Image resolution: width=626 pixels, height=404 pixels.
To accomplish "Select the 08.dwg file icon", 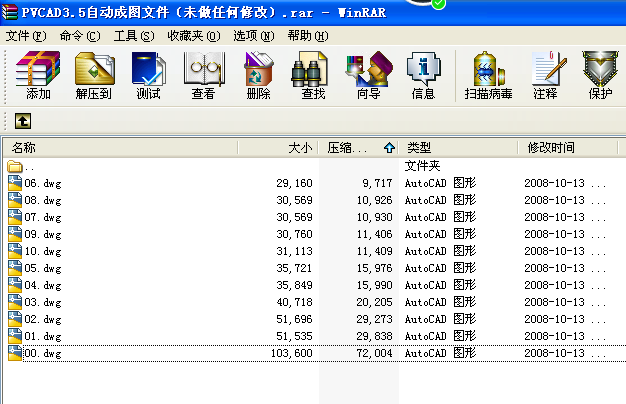I will pos(15,200).
